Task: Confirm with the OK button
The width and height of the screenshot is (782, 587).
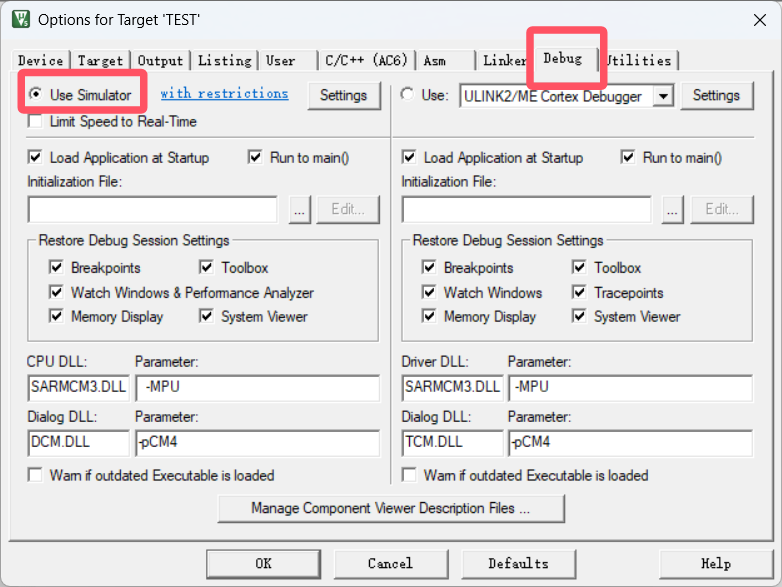Action: click(x=263, y=564)
